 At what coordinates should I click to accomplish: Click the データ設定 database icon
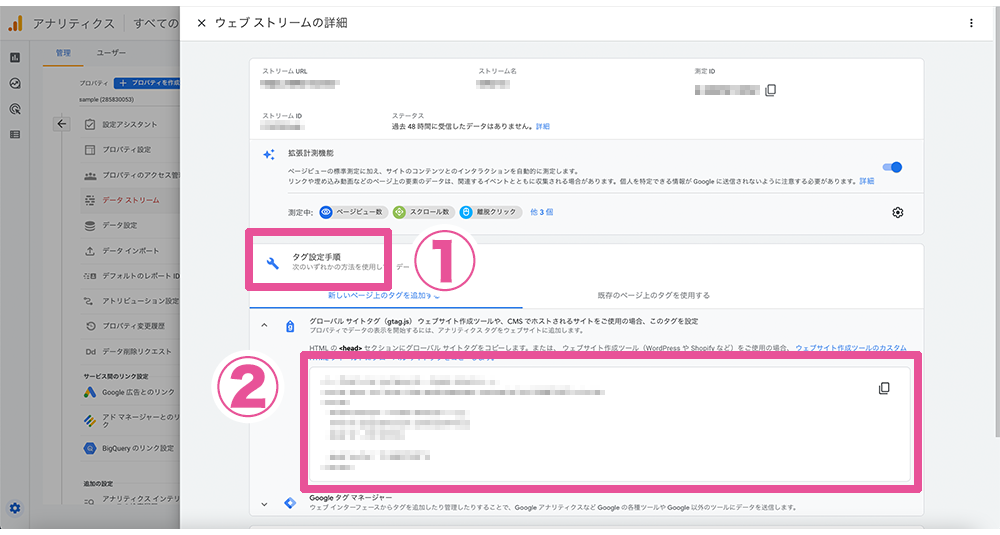(x=90, y=225)
